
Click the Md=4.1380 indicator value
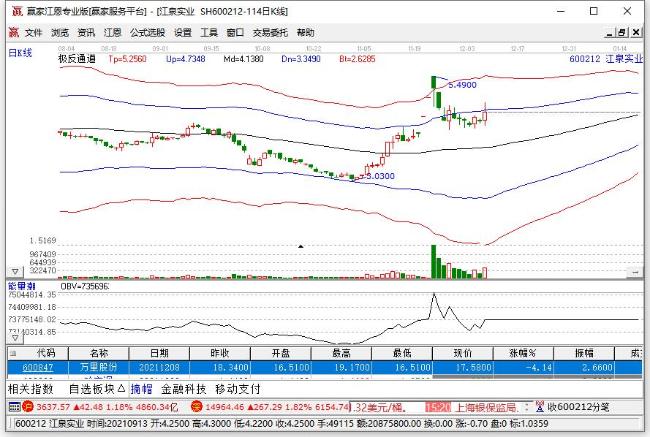pyautogui.click(x=243, y=59)
